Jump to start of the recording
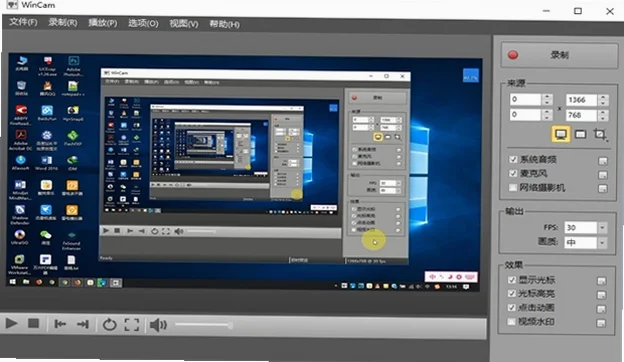This screenshot has width=624, height=362. (60, 324)
